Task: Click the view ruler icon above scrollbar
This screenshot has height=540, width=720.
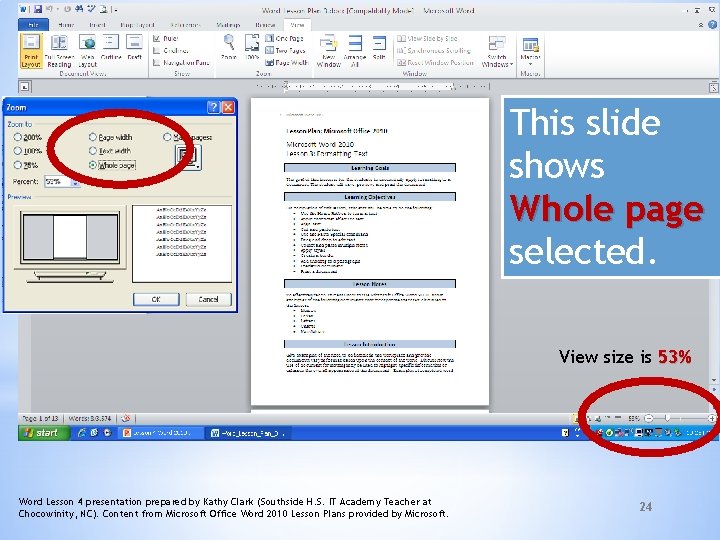Action: pyautogui.click(x=714, y=86)
